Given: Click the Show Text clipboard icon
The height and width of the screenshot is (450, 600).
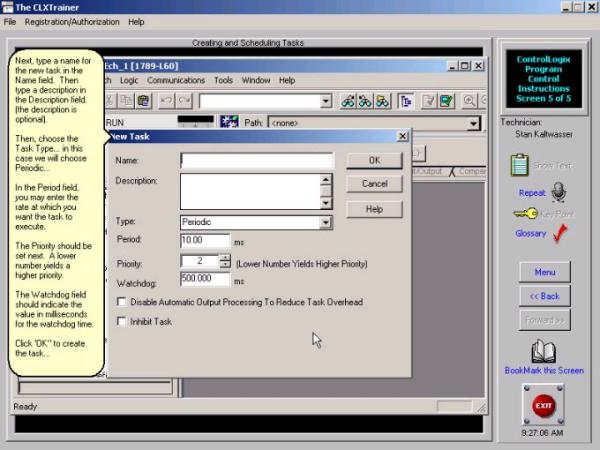Looking at the screenshot, I should click(520, 165).
